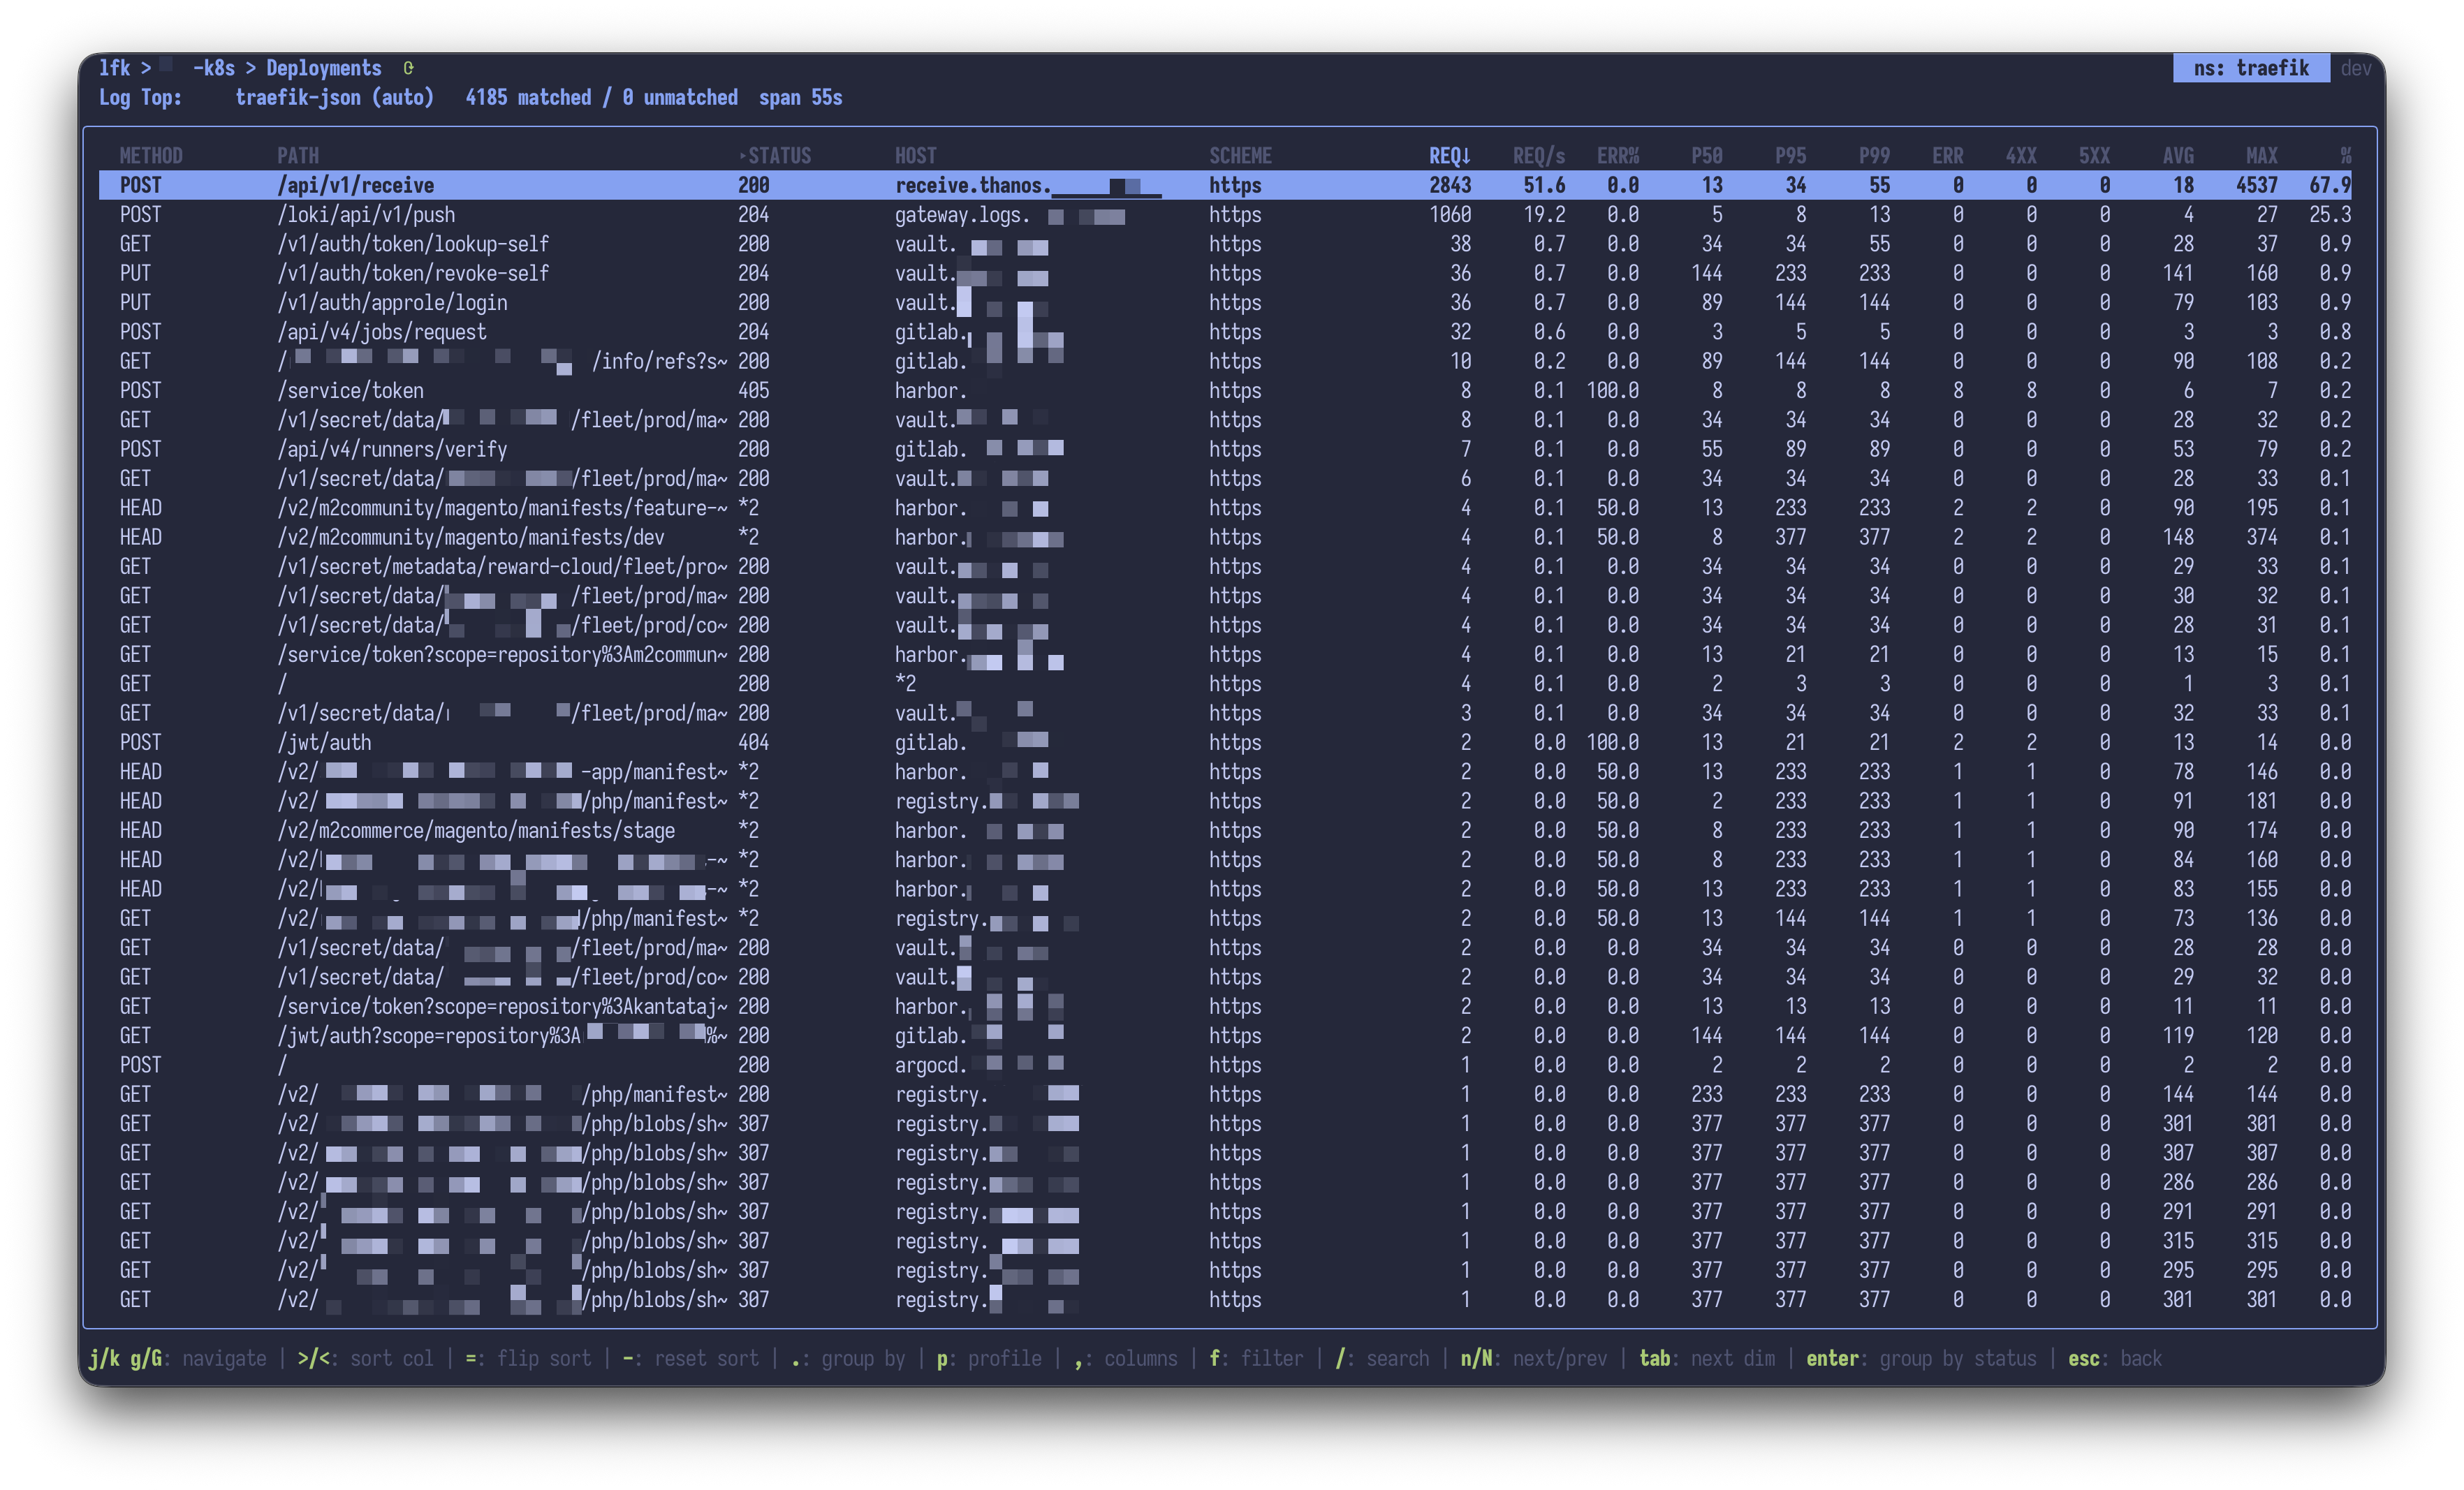Sort by the MAX column header
Screen dimensions: 2464x1490
point(2261,156)
